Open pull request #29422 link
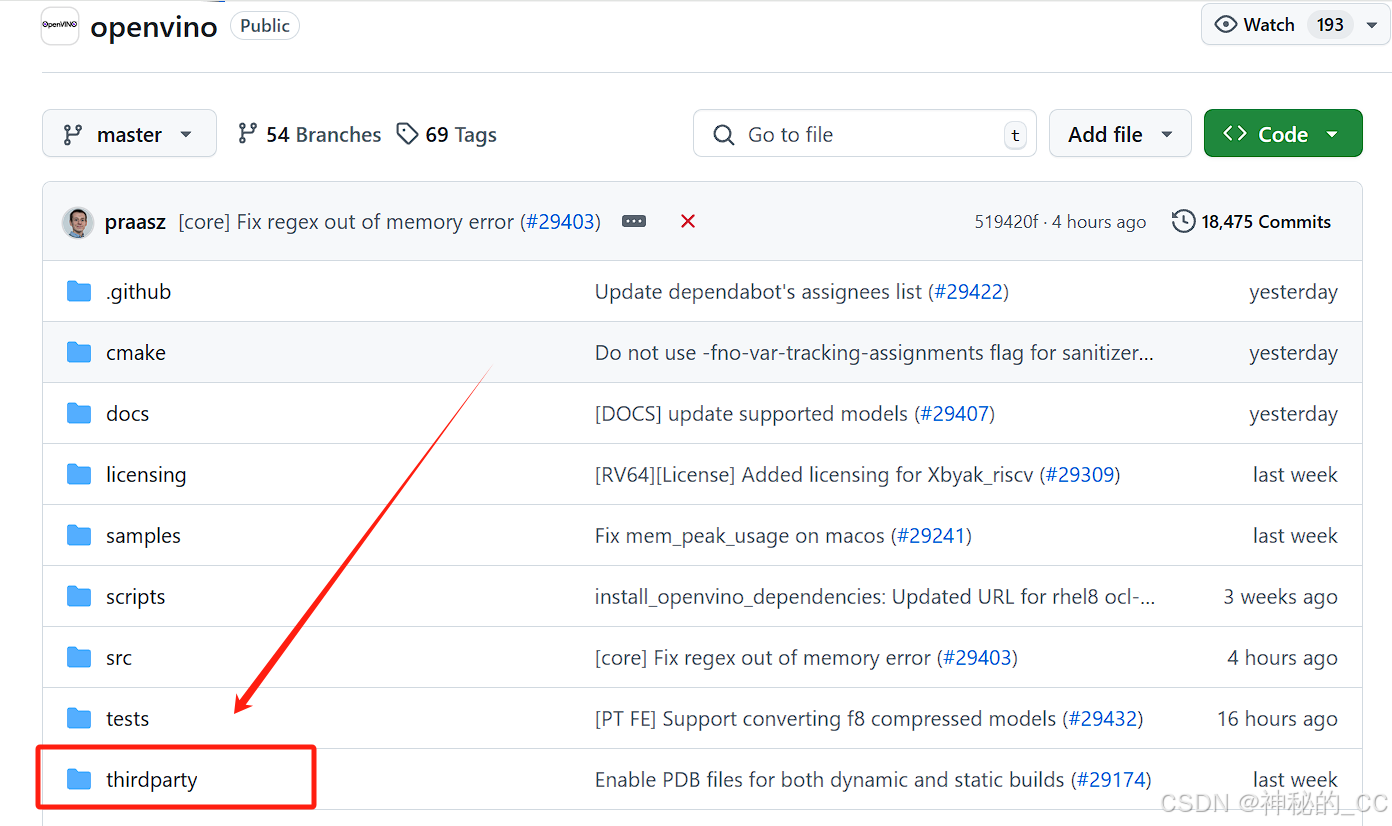The height and width of the screenshot is (826, 1392). click(968, 292)
